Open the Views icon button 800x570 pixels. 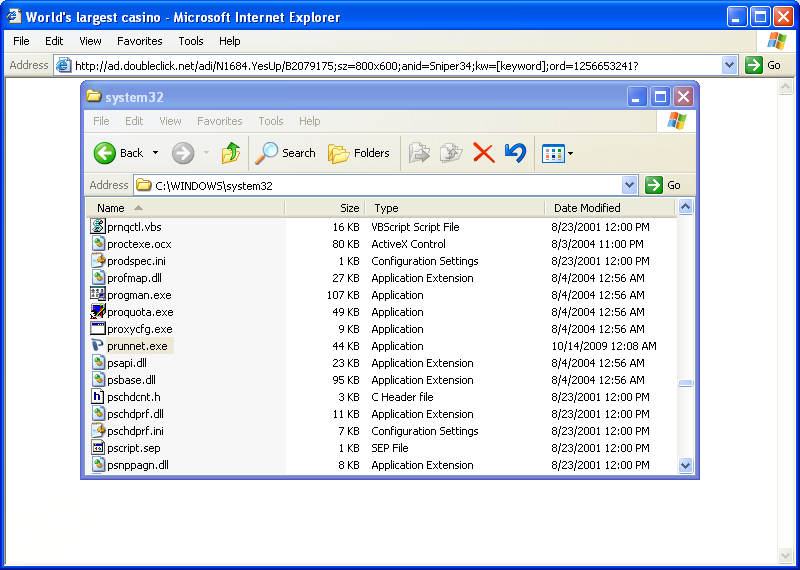[x=553, y=153]
